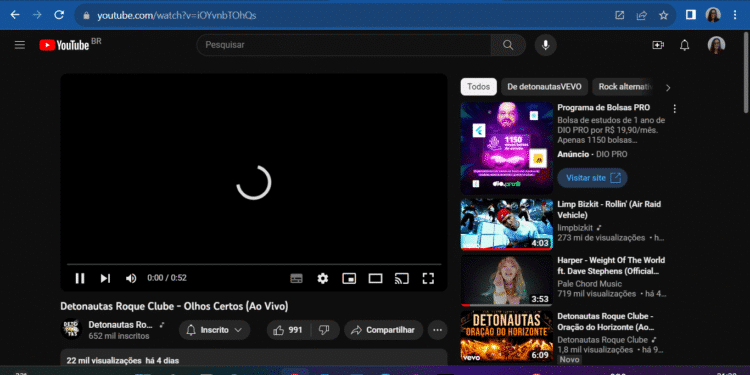Click the forward navigation arrow
This screenshot has width=750, height=375.
[x=37, y=15]
